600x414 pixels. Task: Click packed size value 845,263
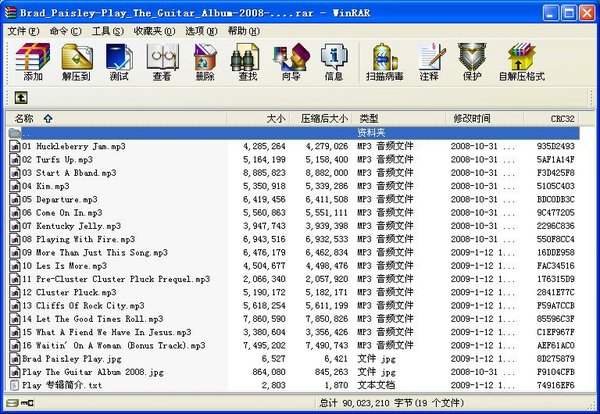(x=331, y=372)
